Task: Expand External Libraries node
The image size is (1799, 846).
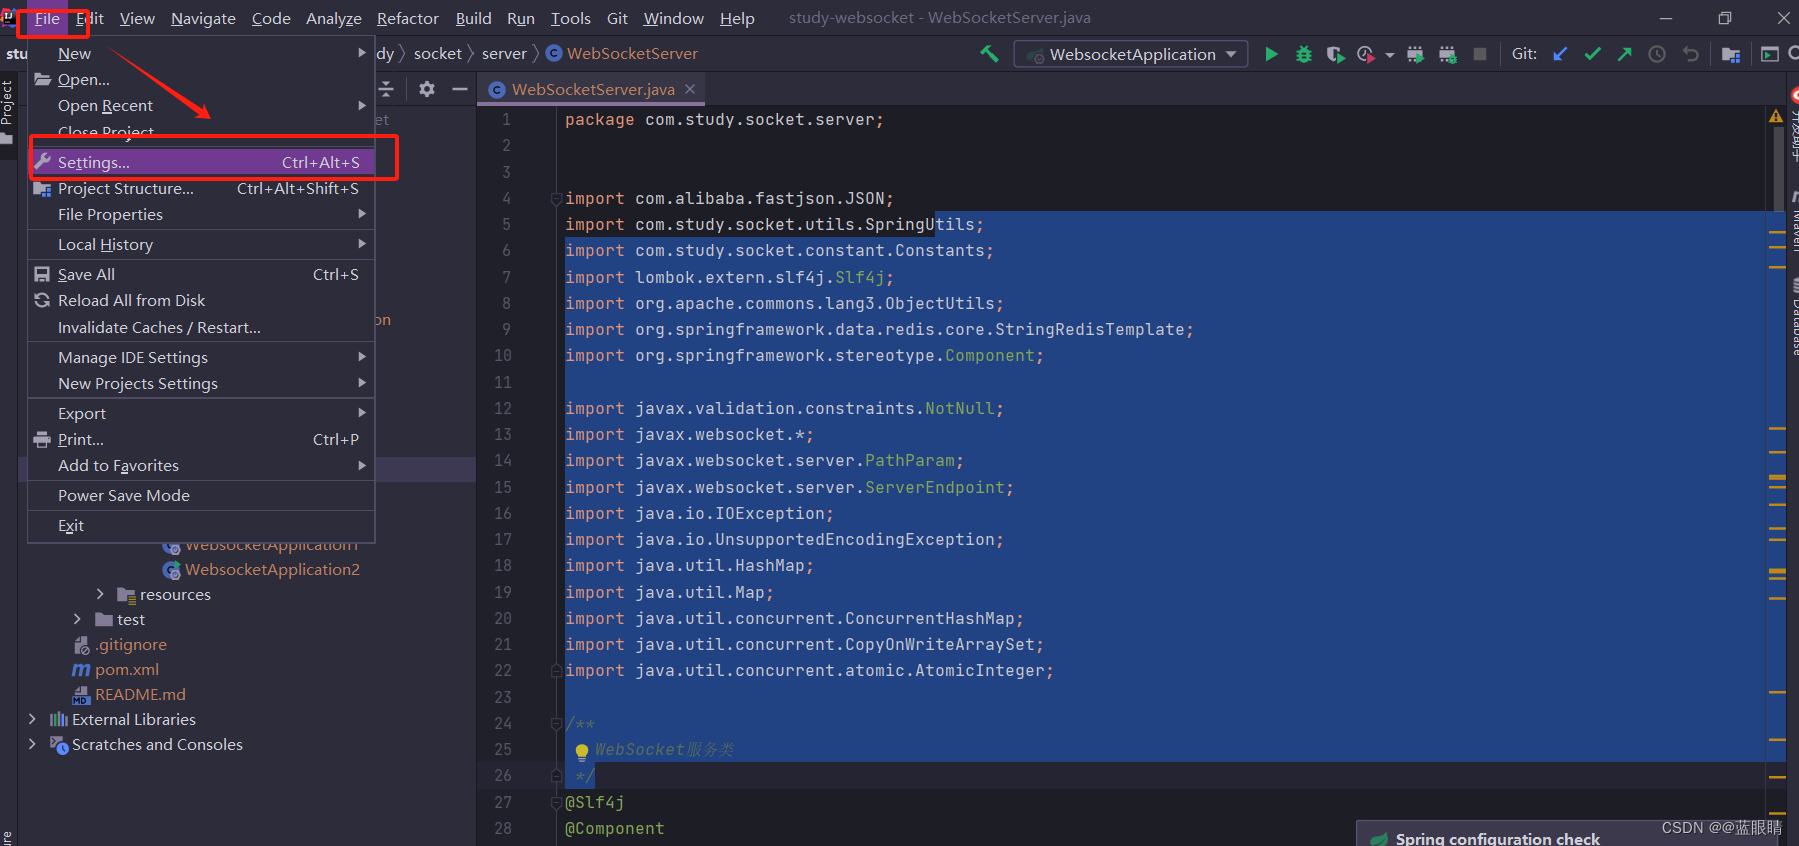Action: [x=32, y=719]
